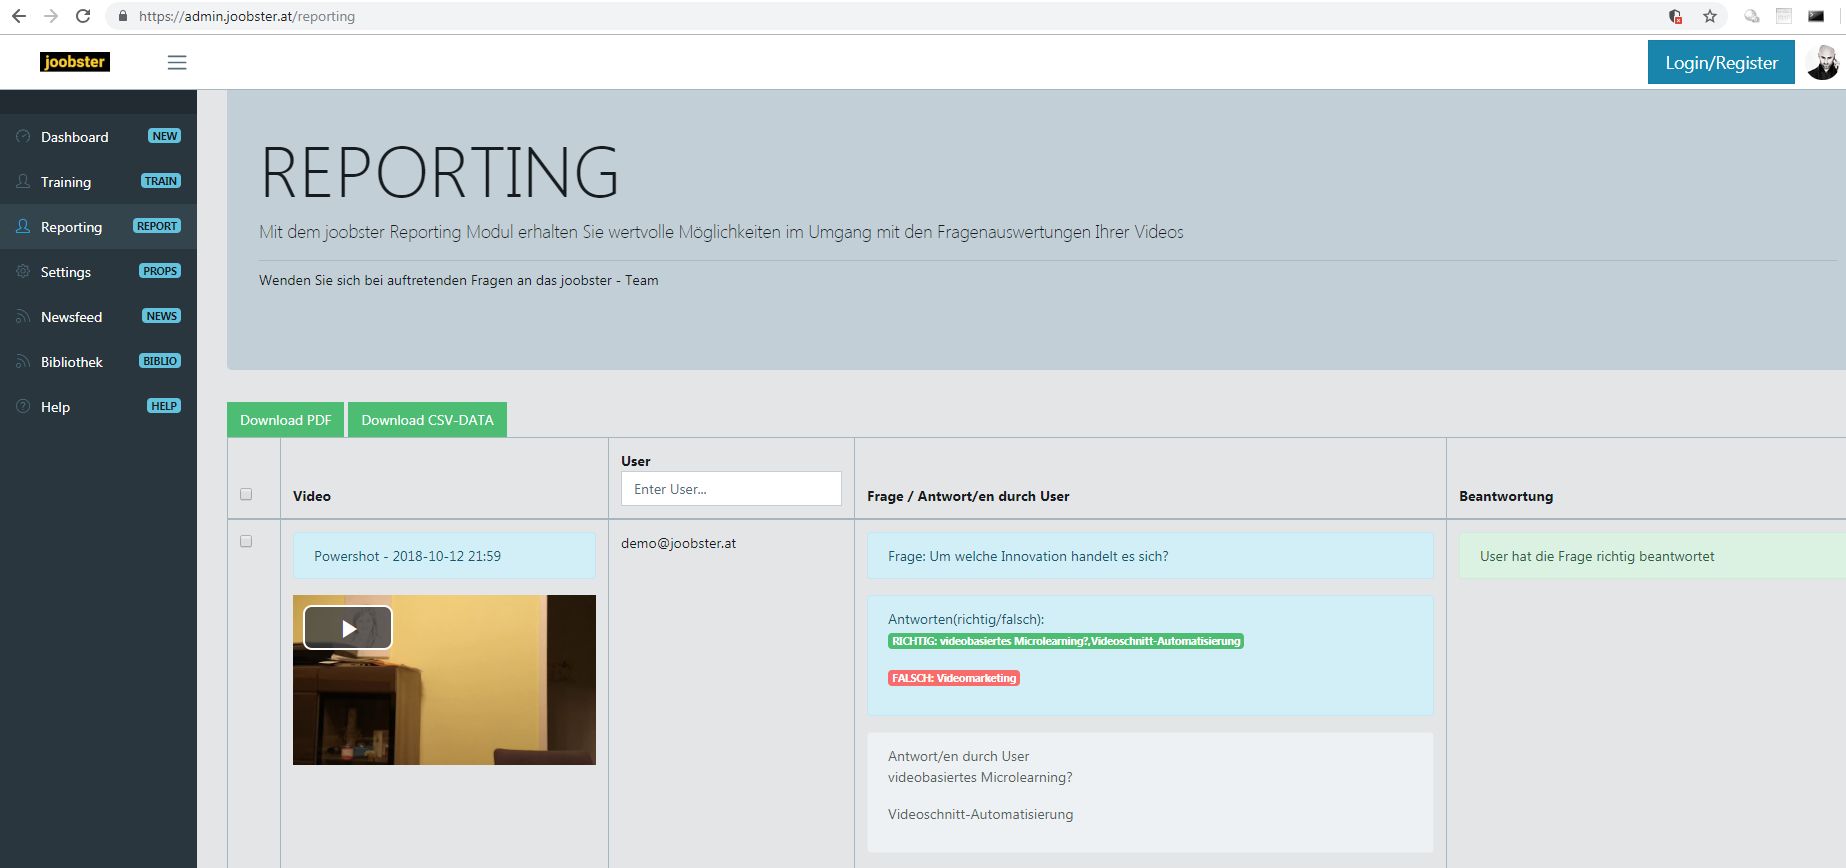Open Bibliothek in the sidebar

click(x=71, y=362)
